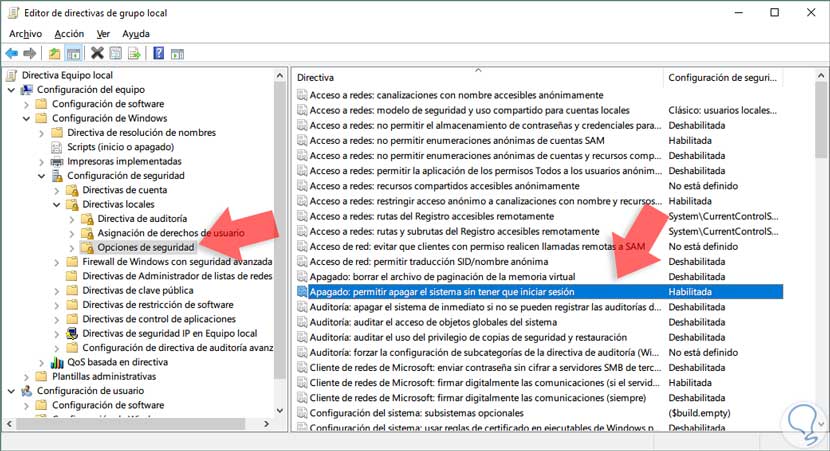
Task: Select 'Apagado: borrar el archivo de paginación' policy
Action: coord(443,277)
